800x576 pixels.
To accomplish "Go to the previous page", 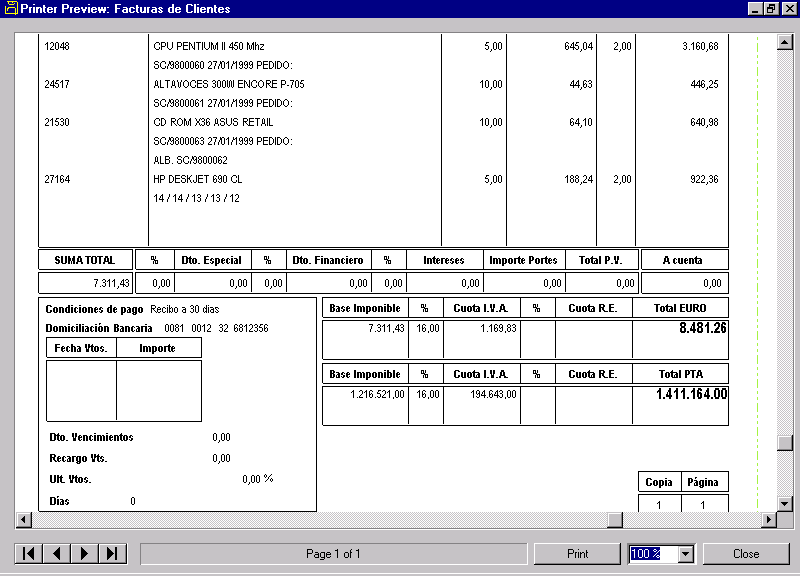I will [57, 553].
